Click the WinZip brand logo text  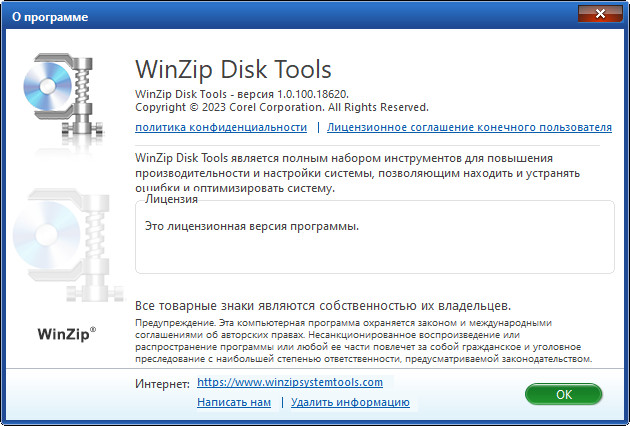point(66,333)
